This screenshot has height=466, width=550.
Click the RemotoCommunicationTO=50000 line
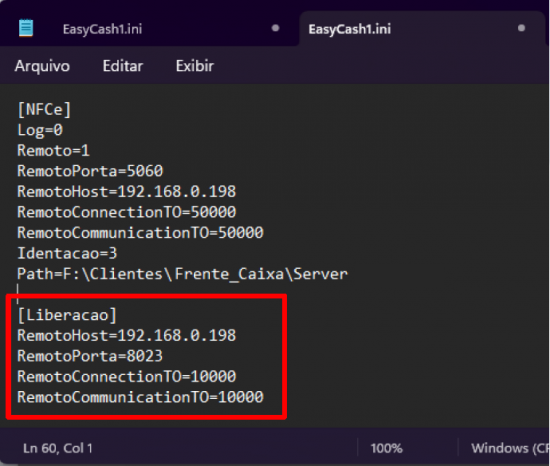[140, 233]
